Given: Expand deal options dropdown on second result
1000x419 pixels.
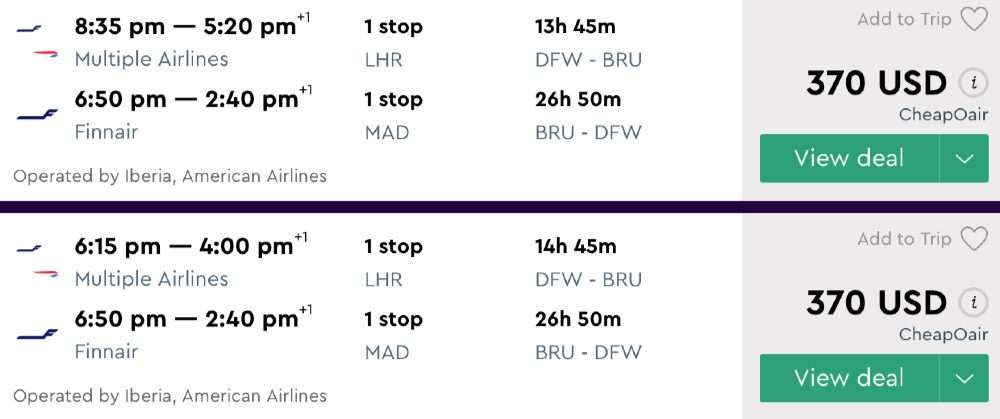Looking at the screenshot, I should pos(964,378).
